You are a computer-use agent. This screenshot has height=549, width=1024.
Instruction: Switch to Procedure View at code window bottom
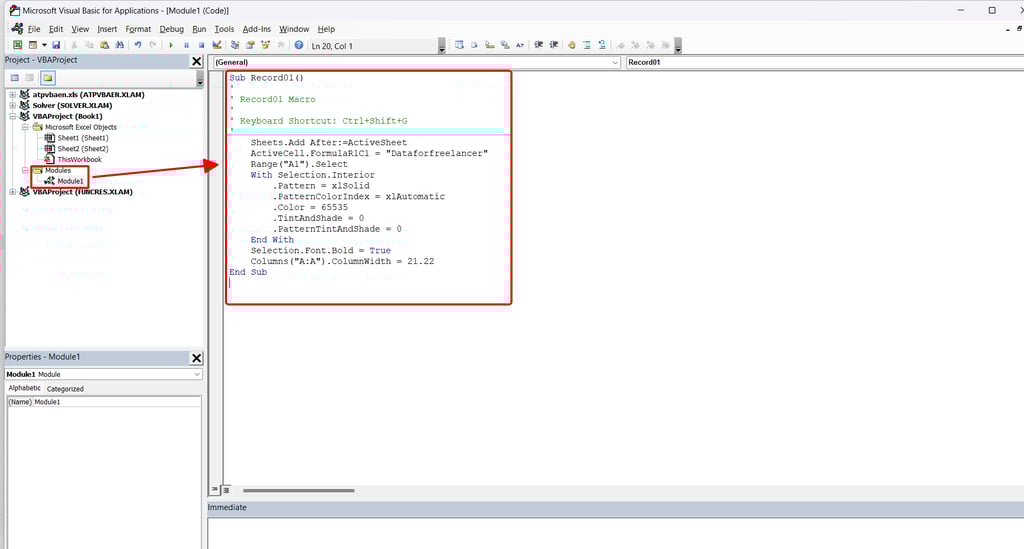pos(214,490)
